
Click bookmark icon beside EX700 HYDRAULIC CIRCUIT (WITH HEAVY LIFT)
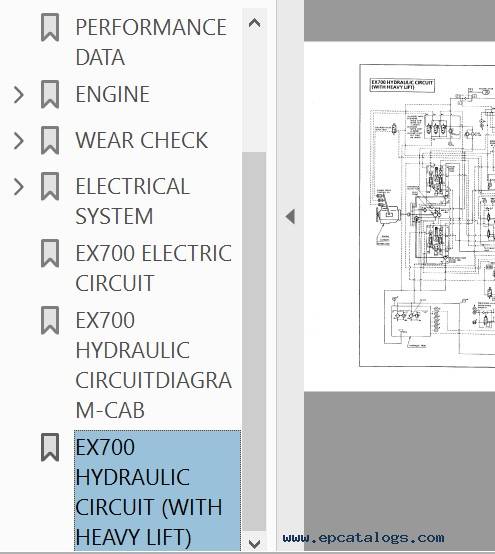50,447
